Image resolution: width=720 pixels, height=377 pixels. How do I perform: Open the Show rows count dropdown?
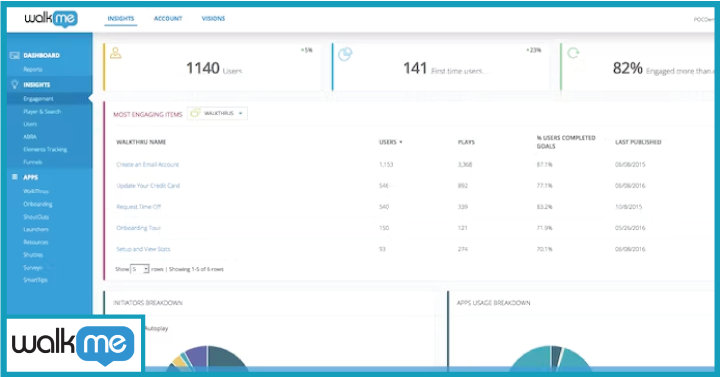pyautogui.click(x=140, y=269)
